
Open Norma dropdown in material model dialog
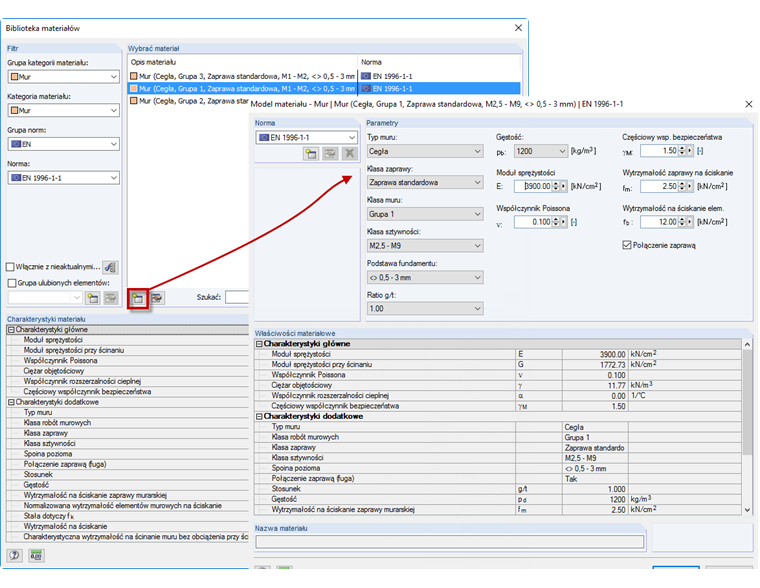click(x=306, y=138)
